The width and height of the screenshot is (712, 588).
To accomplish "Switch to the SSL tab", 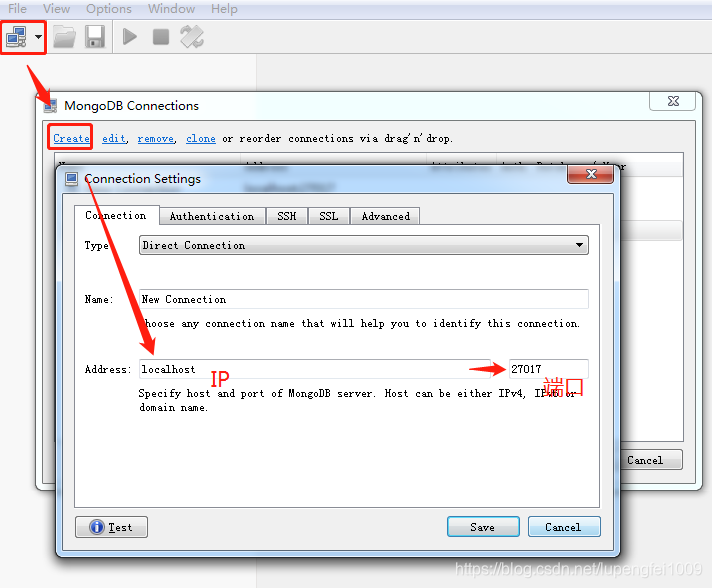I will [329, 216].
